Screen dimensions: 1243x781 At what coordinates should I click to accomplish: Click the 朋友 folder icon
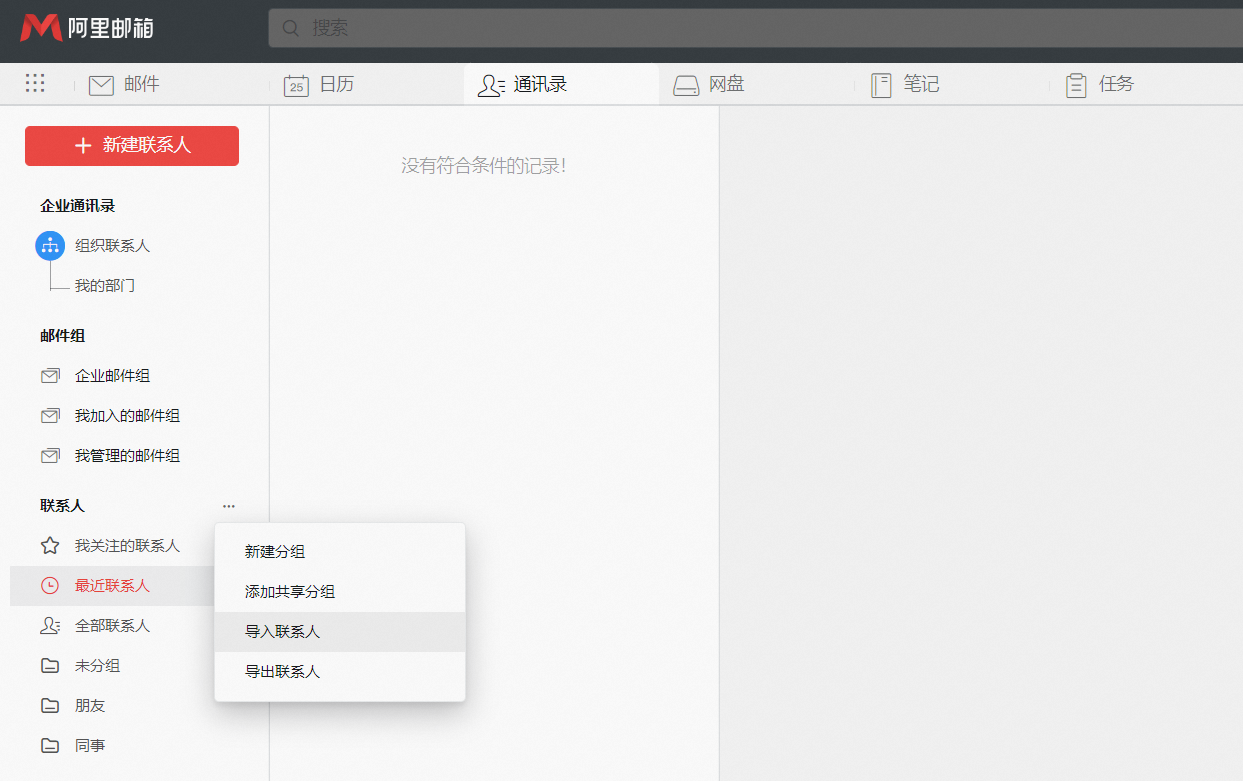(x=50, y=706)
